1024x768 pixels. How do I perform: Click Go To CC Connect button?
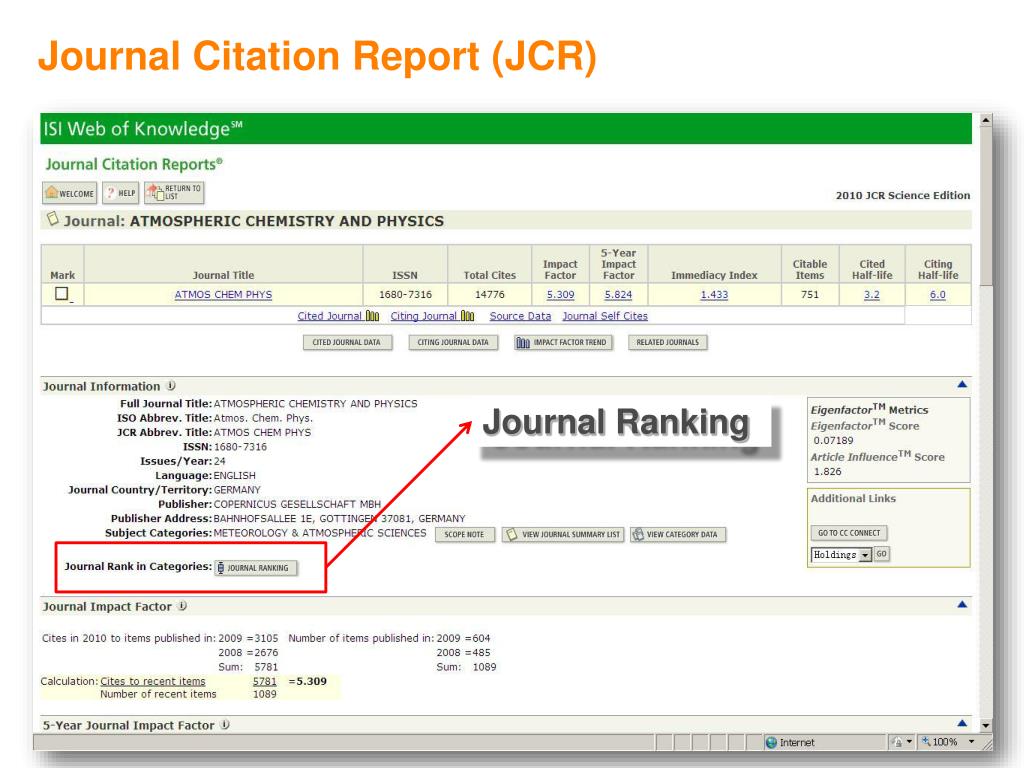pos(849,533)
